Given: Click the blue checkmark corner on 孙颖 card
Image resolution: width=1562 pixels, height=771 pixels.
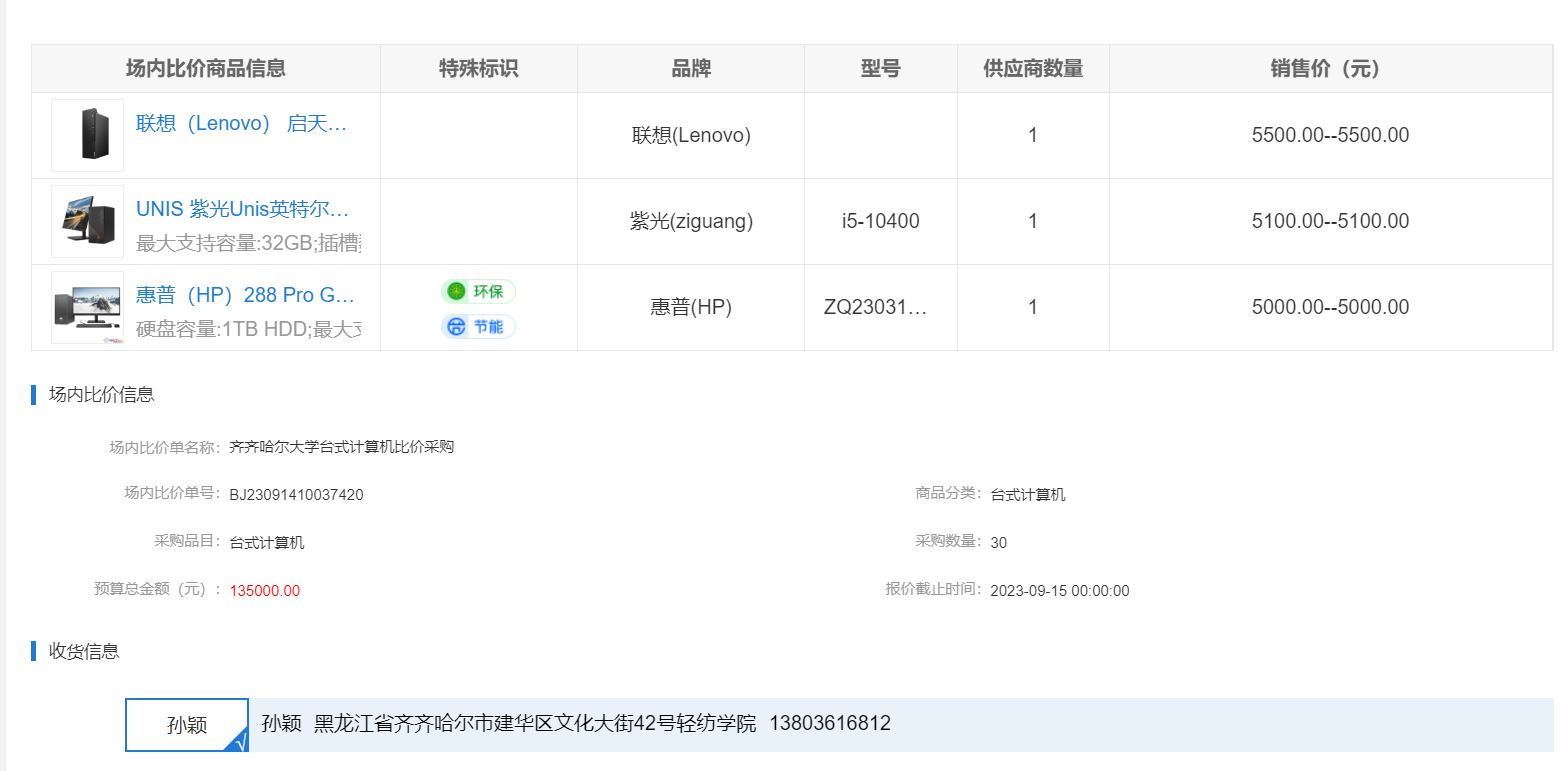Looking at the screenshot, I should click(x=239, y=742).
